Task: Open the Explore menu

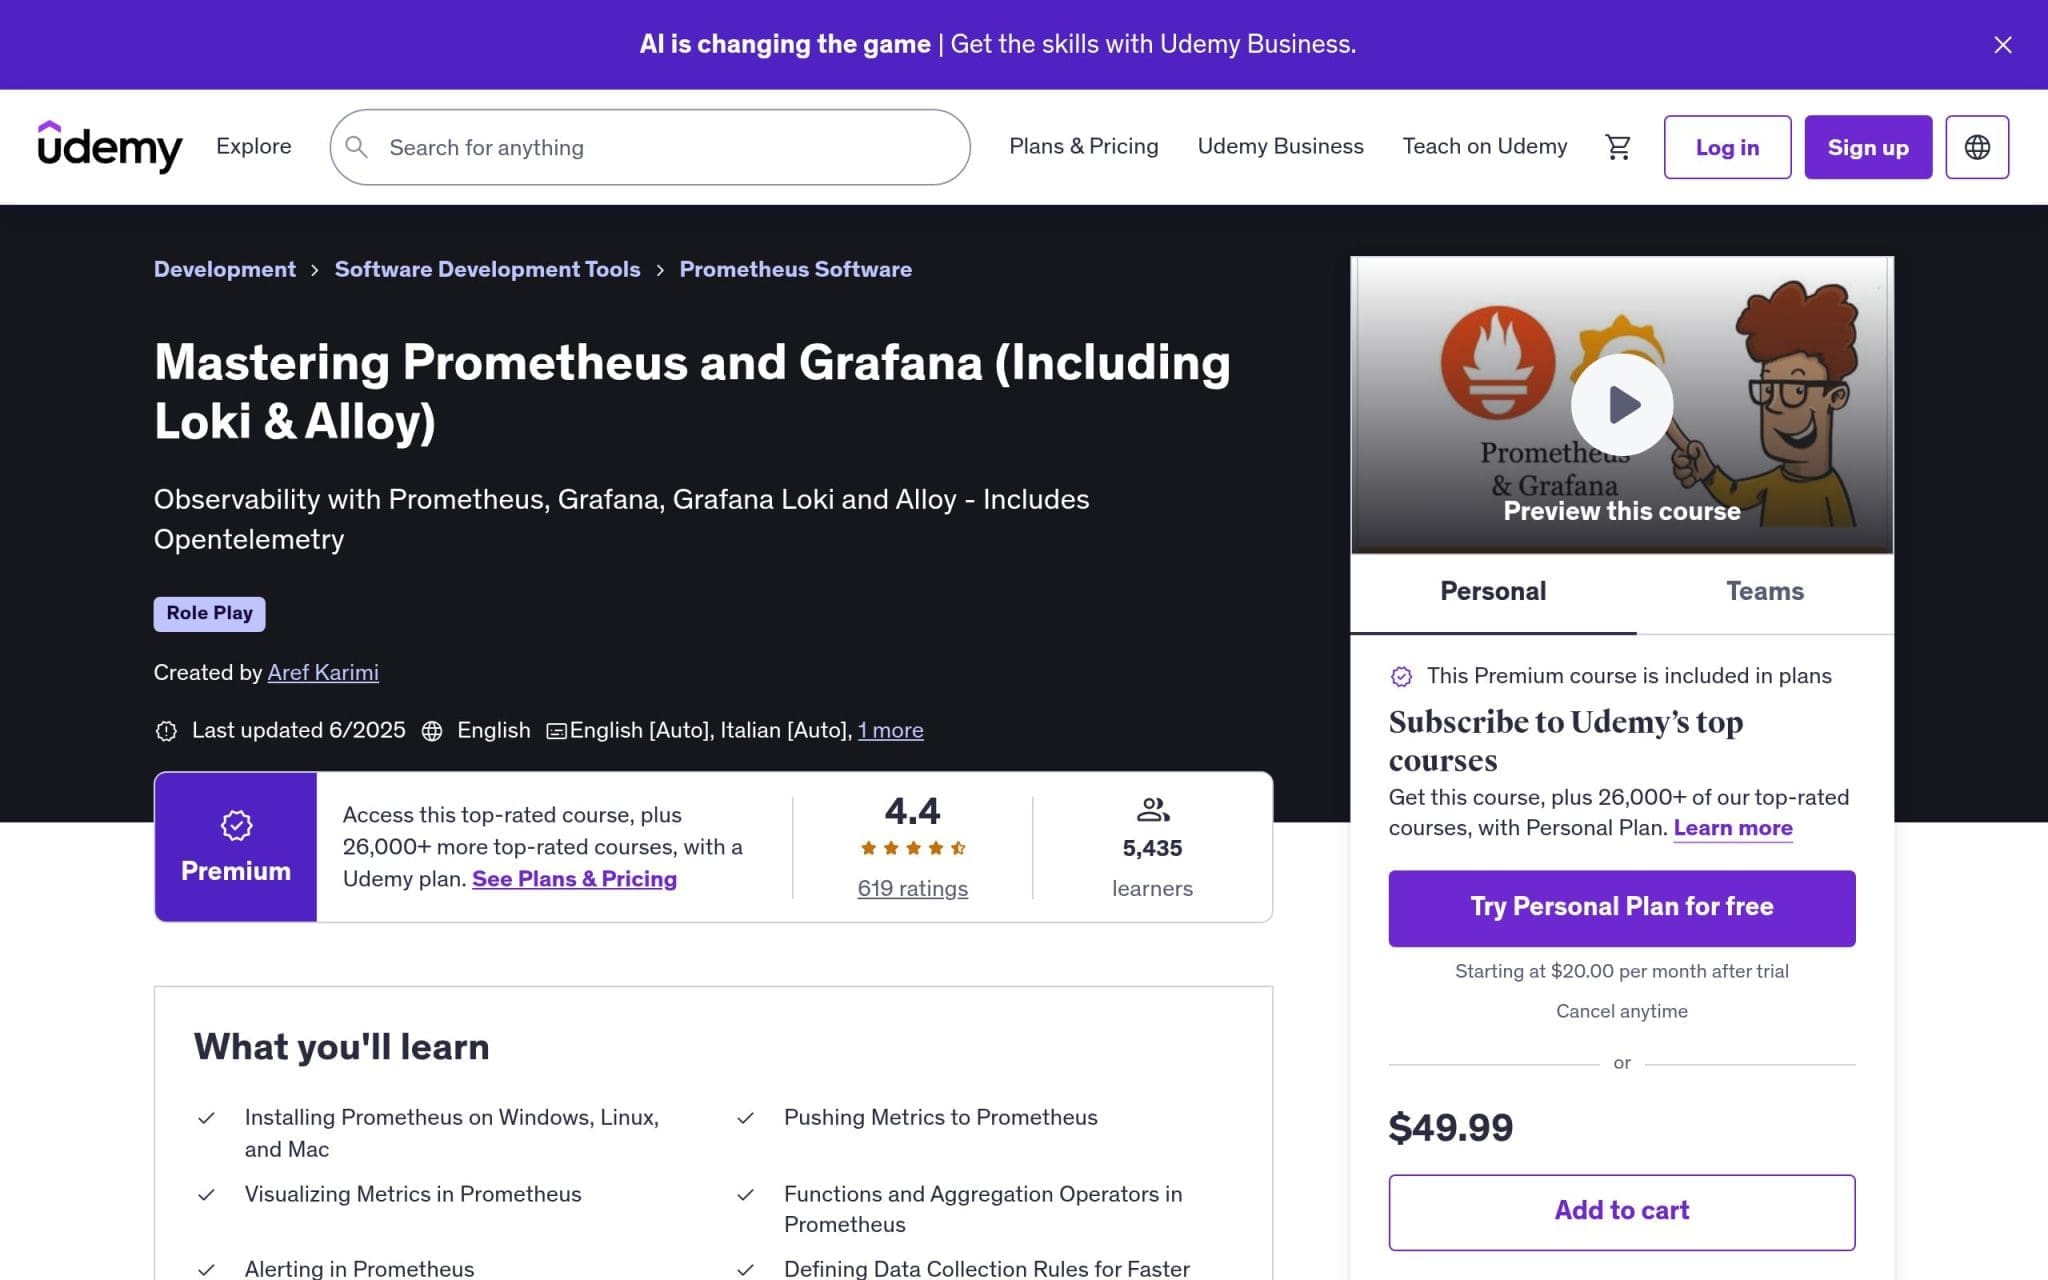Action: pyautogui.click(x=253, y=146)
